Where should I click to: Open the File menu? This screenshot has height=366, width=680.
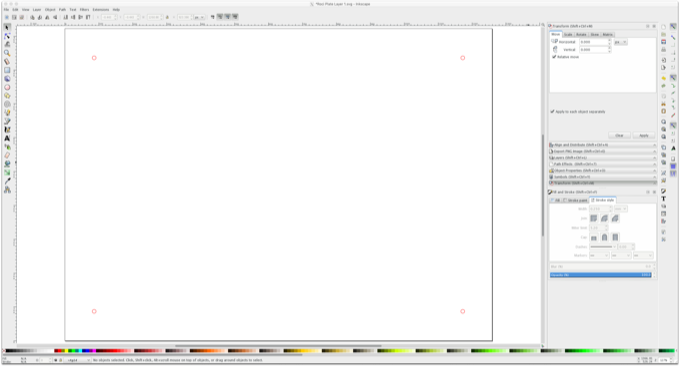coord(6,10)
